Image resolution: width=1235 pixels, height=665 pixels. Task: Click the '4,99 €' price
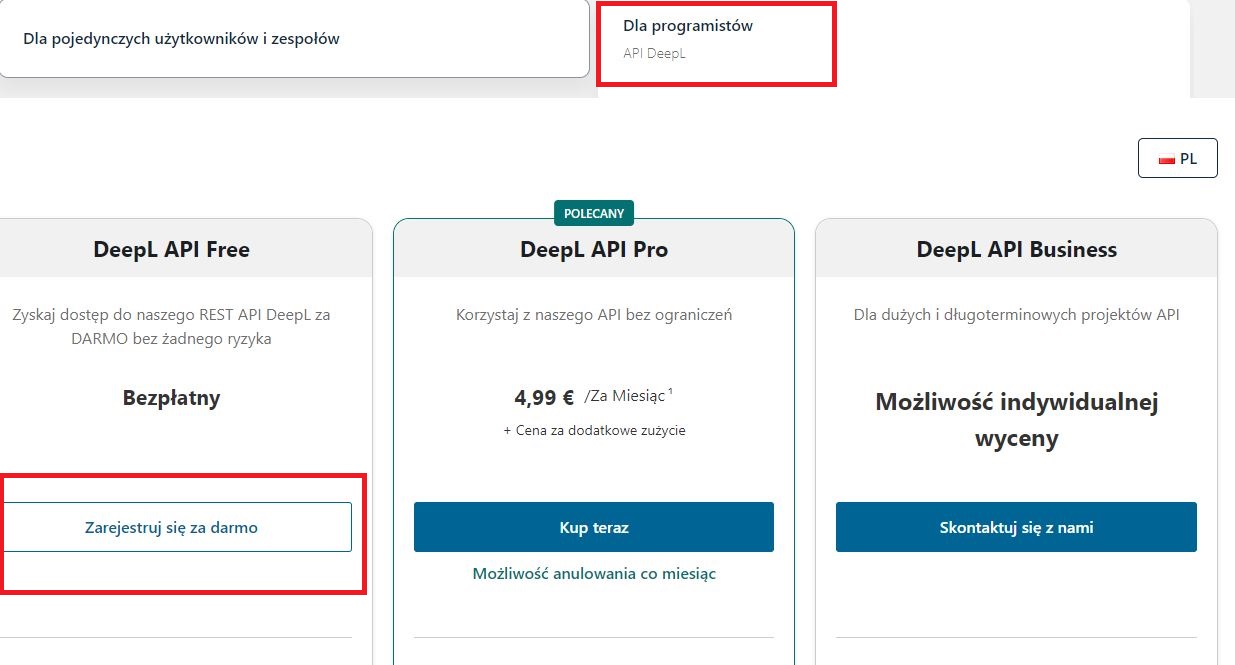544,397
